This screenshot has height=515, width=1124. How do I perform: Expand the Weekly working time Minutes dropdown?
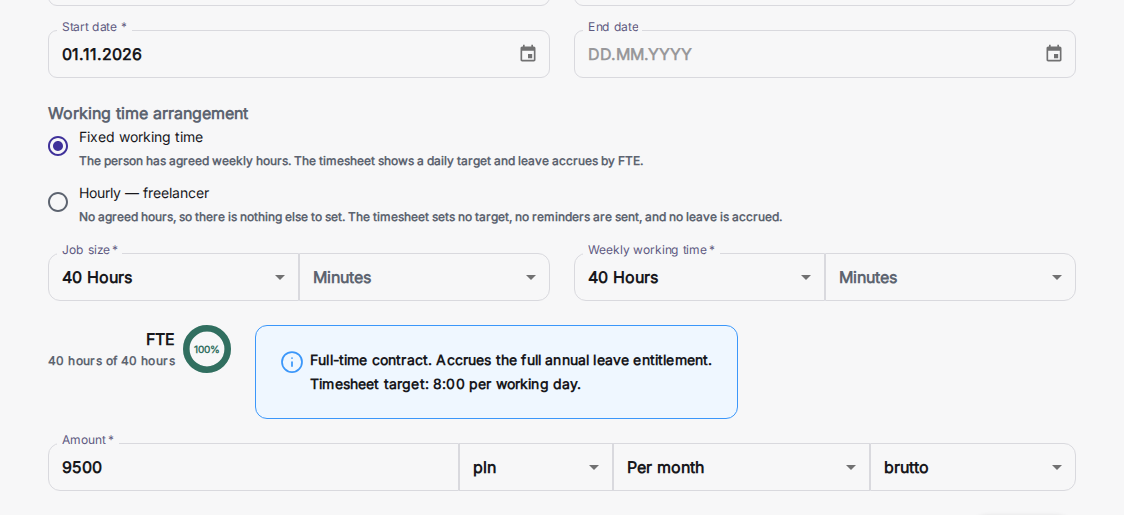click(951, 277)
